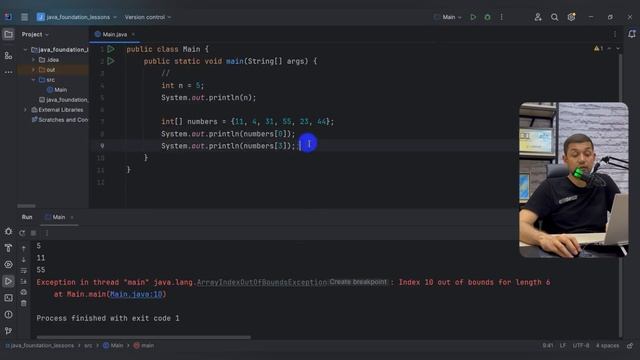The height and width of the screenshot is (360, 640).
Task: Toggle read-only lock in status bar
Action: 630,346
